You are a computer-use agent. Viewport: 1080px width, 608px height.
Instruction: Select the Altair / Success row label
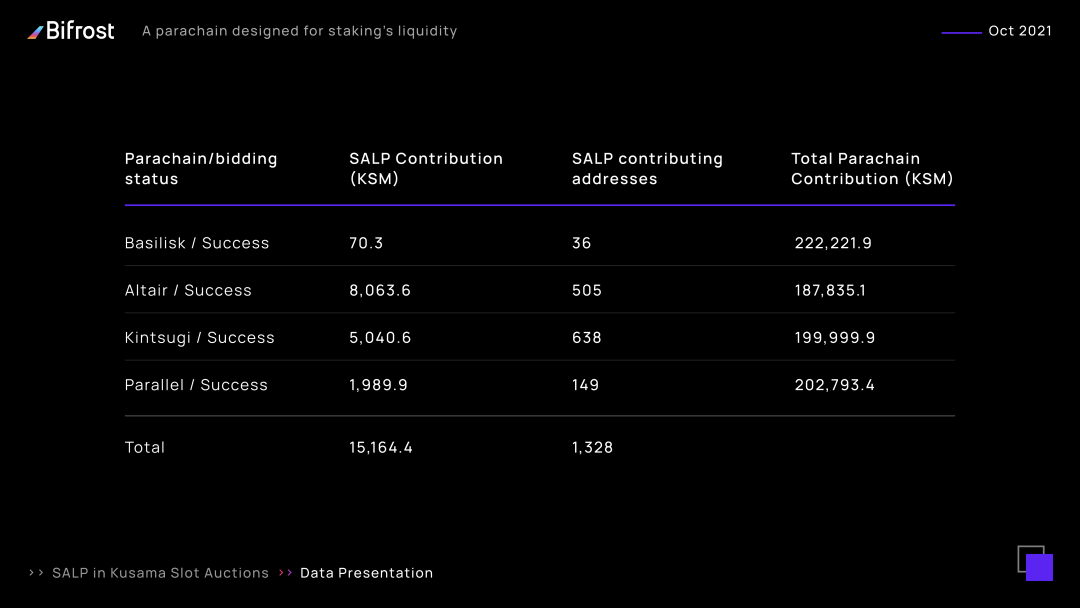tap(188, 290)
